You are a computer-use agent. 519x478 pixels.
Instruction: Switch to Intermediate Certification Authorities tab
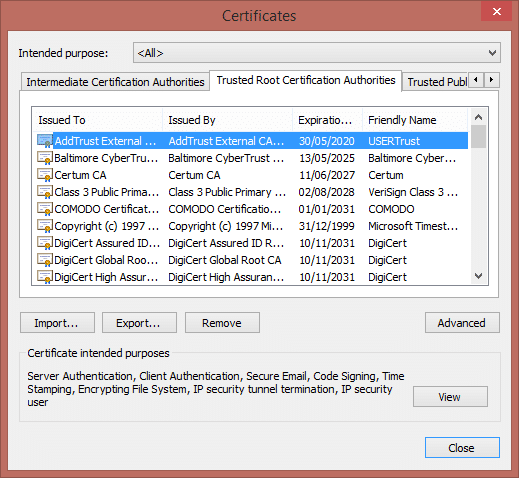115,82
